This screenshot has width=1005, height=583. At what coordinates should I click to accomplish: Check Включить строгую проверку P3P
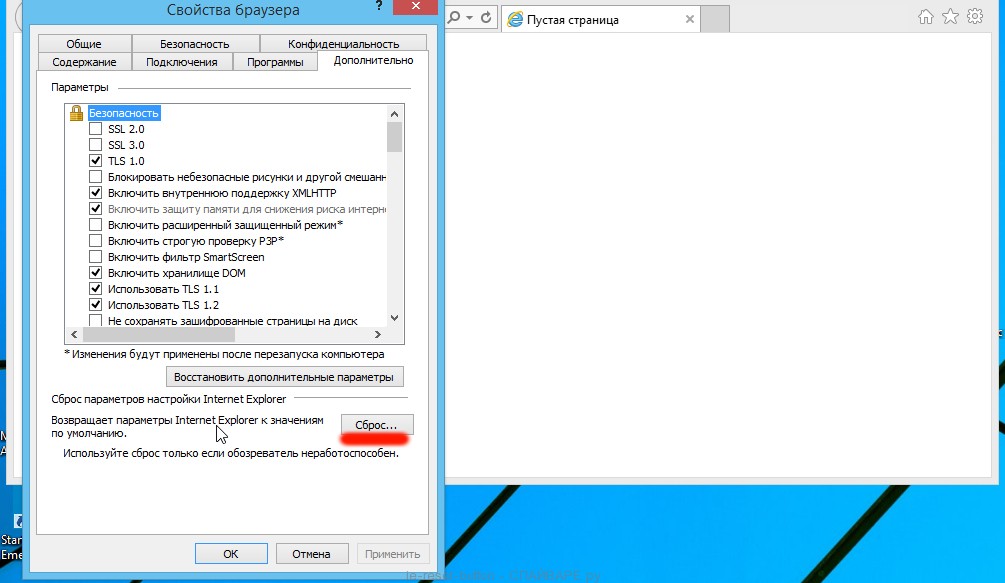pos(96,241)
